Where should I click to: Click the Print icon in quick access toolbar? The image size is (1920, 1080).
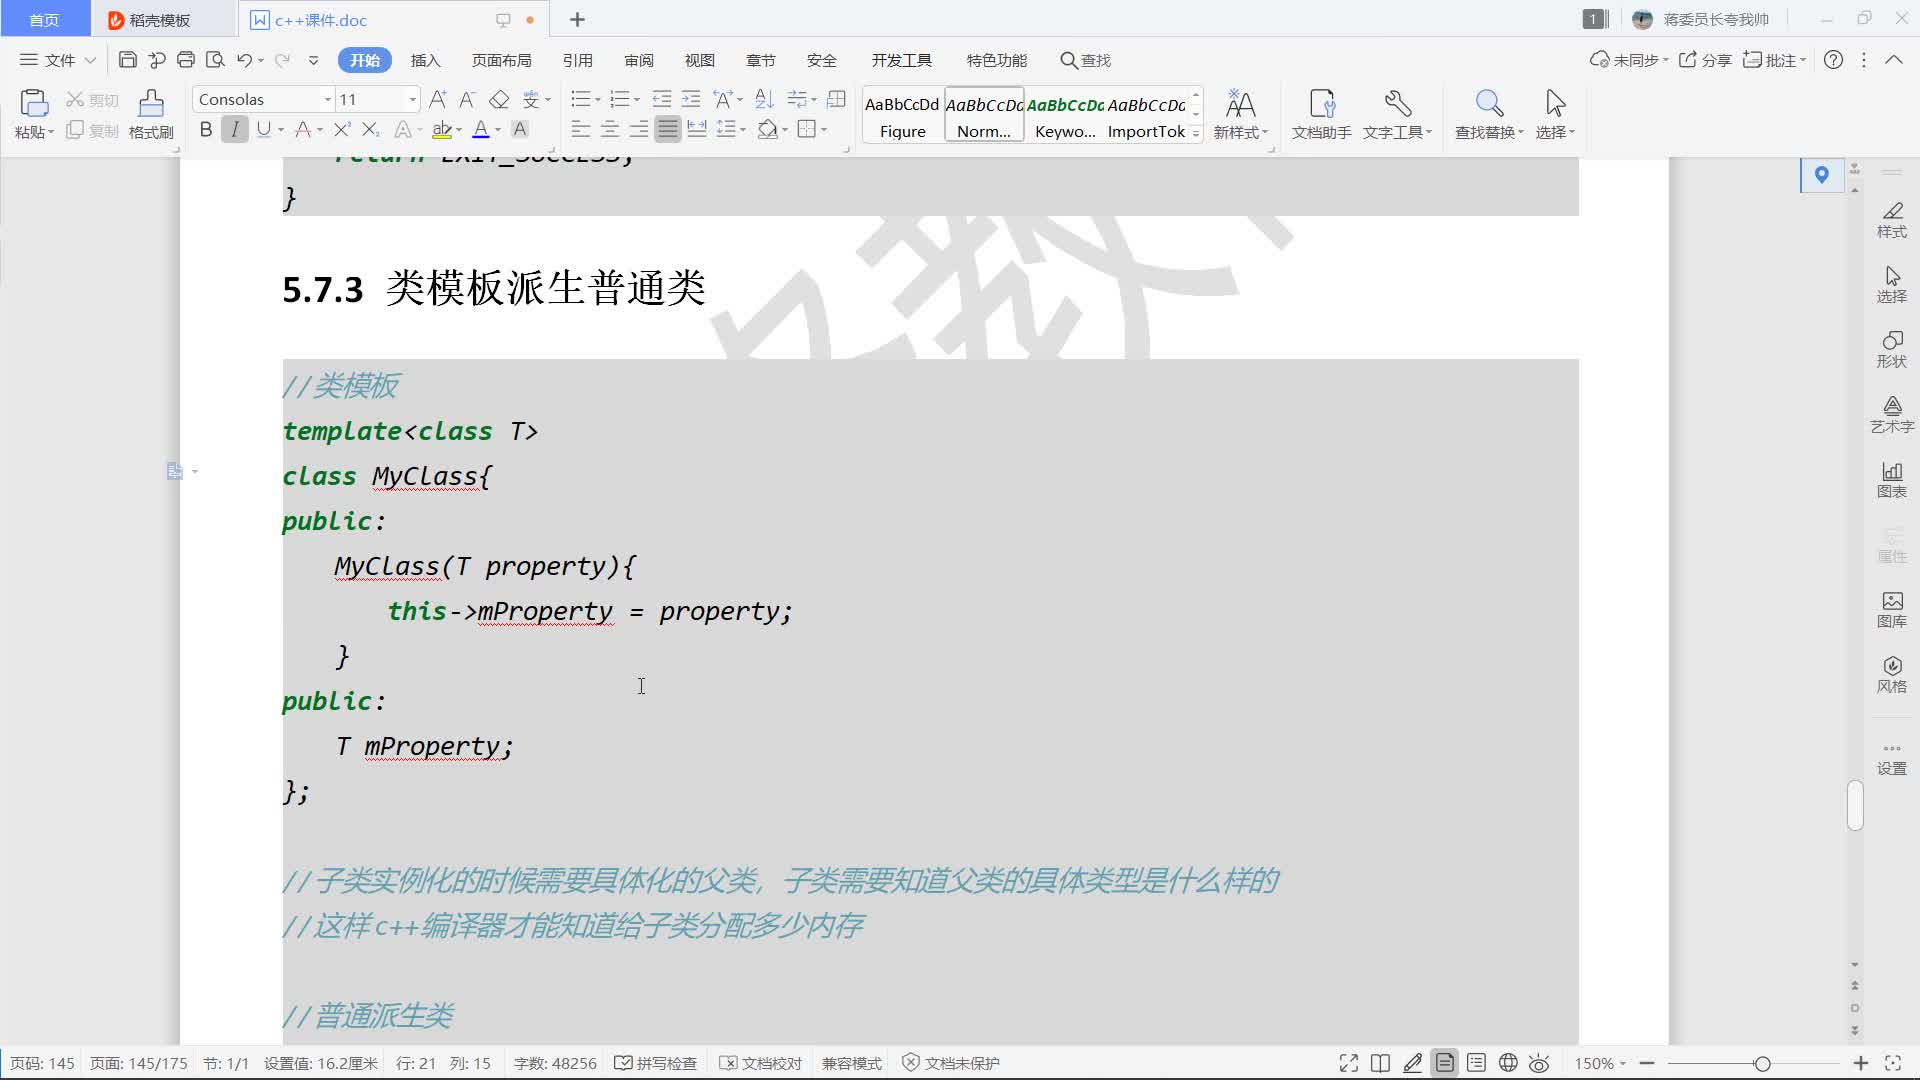point(185,60)
